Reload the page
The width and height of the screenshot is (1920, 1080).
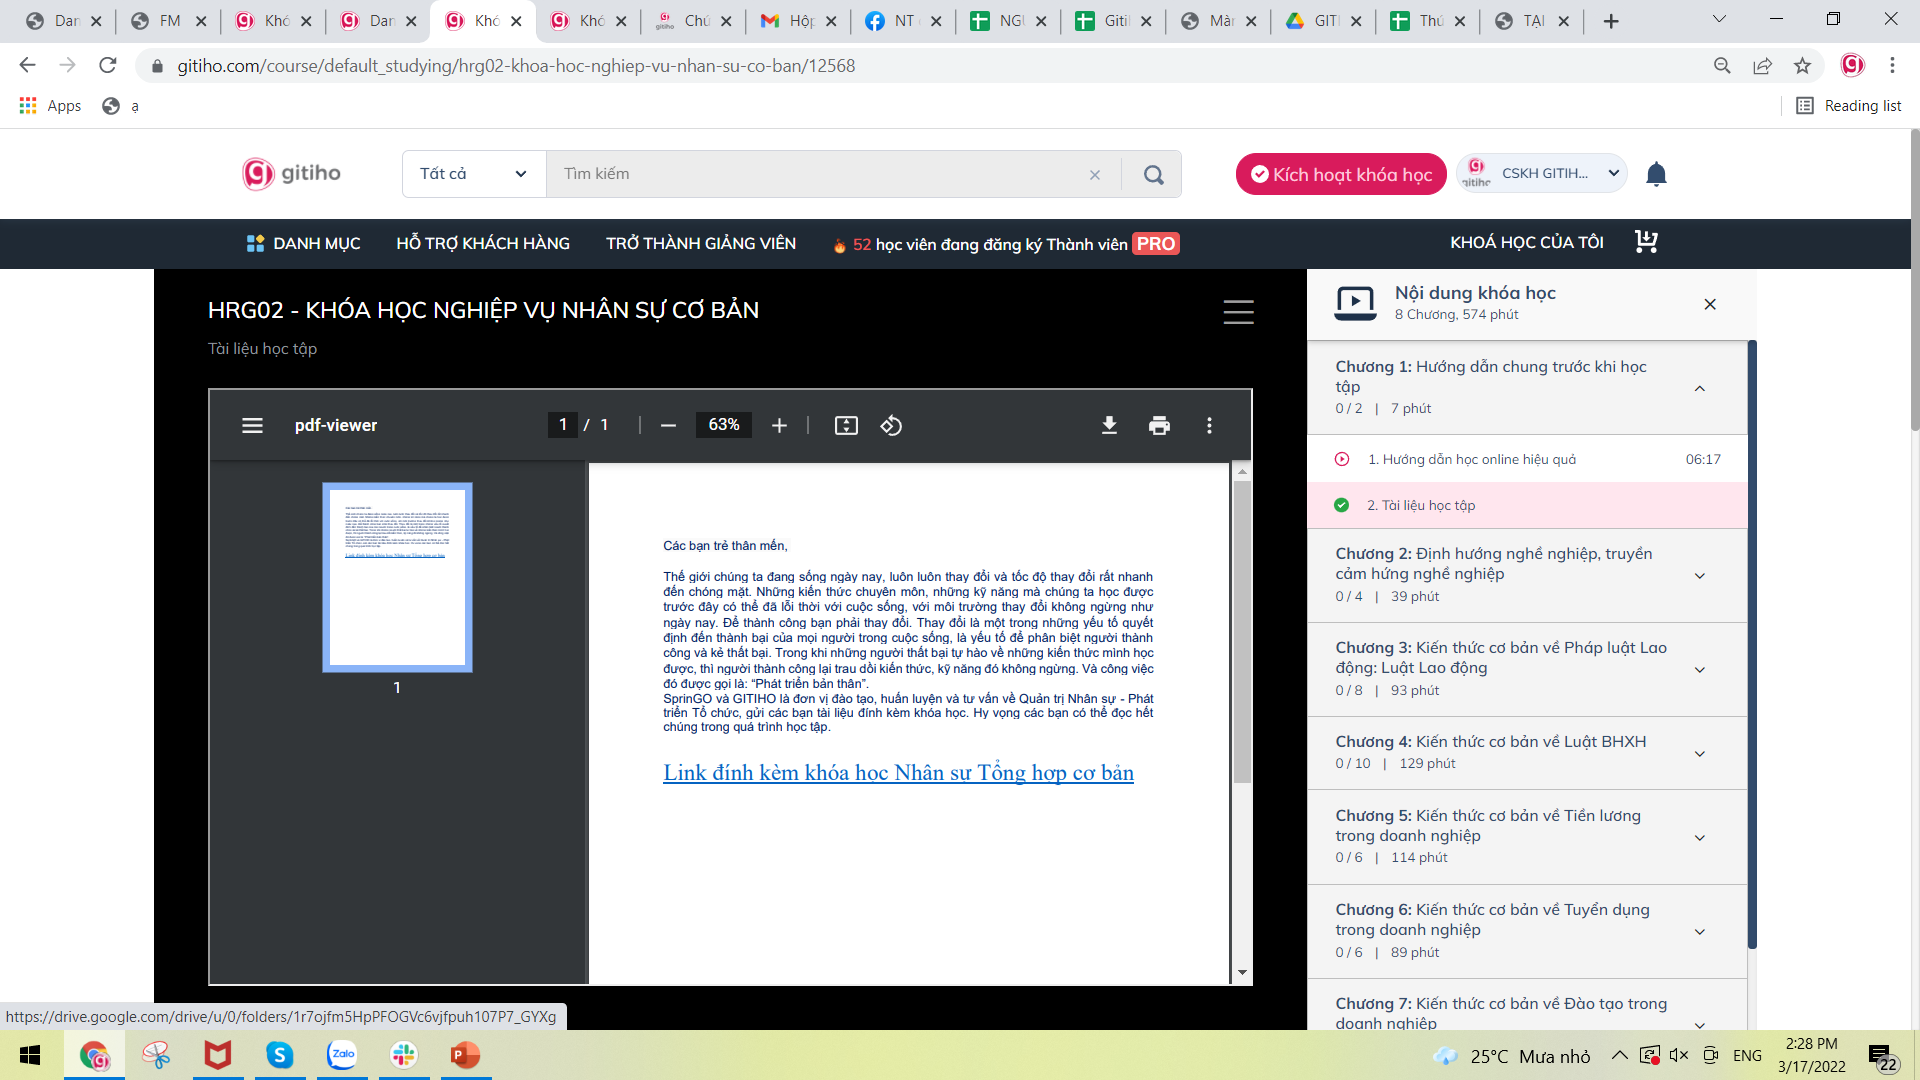pyautogui.click(x=108, y=66)
